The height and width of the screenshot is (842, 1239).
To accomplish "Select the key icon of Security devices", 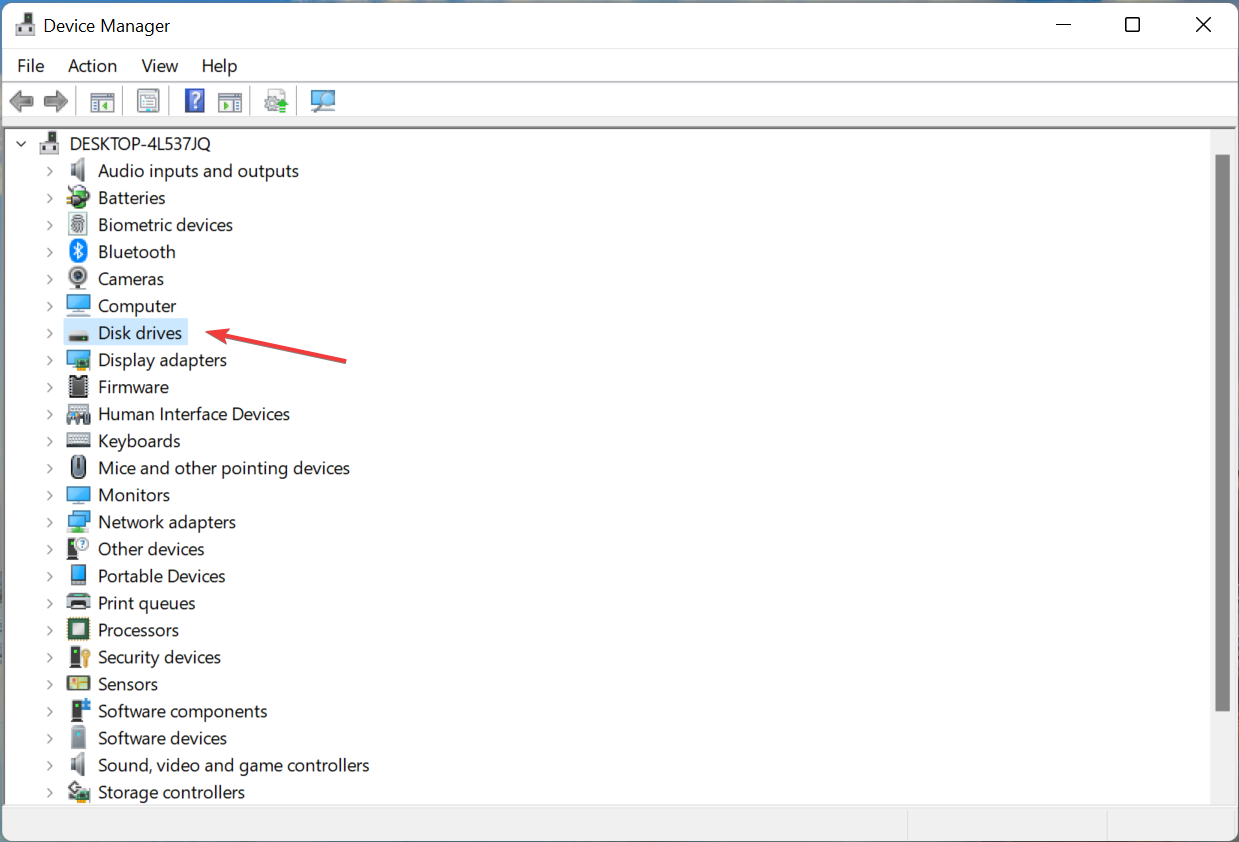I will pyautogui.click(x=78, y=657).
